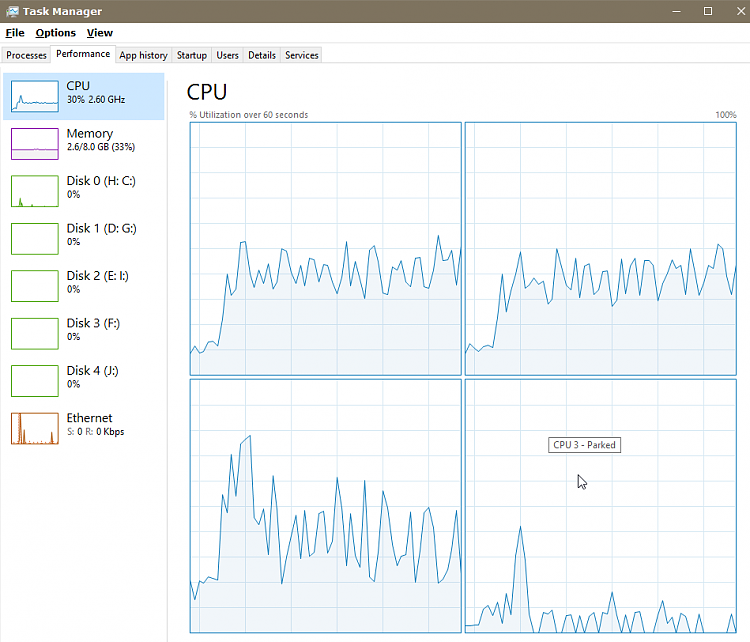
Task: Select the Memory mini graph thumbnail
Action: (35, 144)
